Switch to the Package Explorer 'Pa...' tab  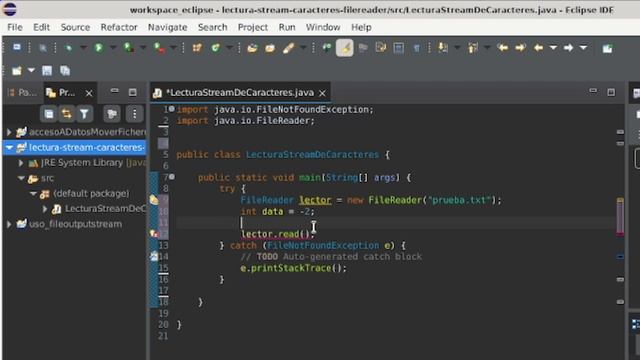tap(23, 93)
